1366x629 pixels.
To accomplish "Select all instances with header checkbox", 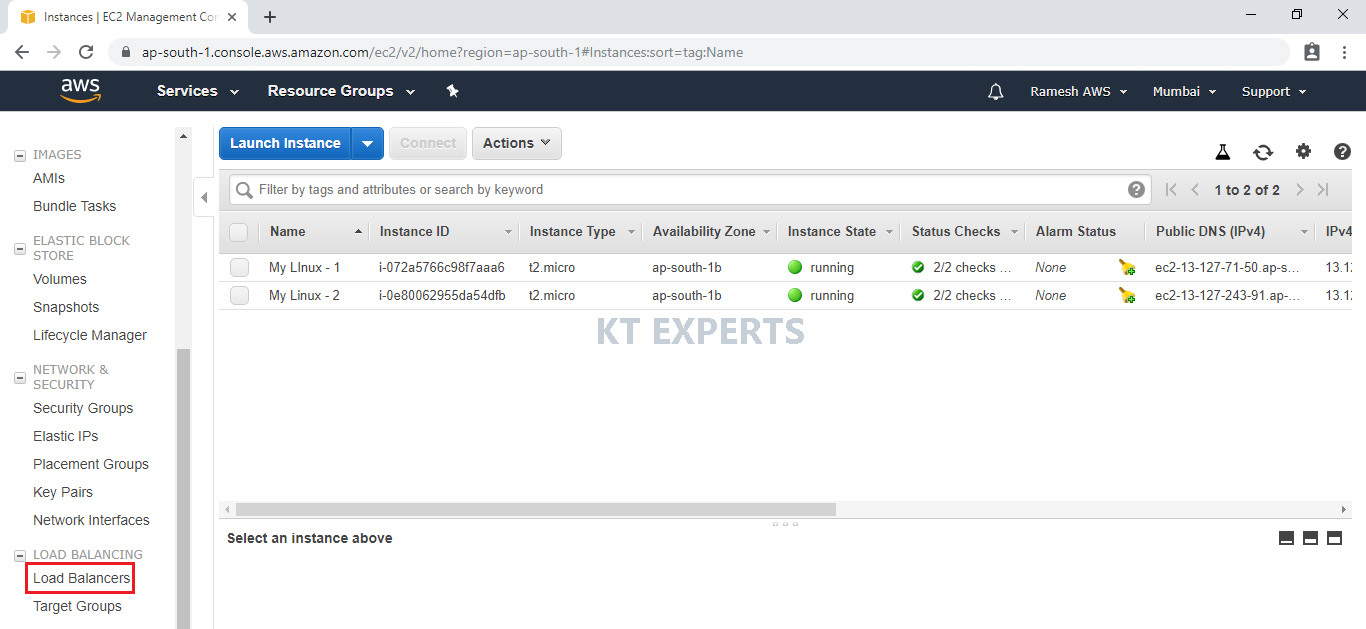I will pos(238,232).
